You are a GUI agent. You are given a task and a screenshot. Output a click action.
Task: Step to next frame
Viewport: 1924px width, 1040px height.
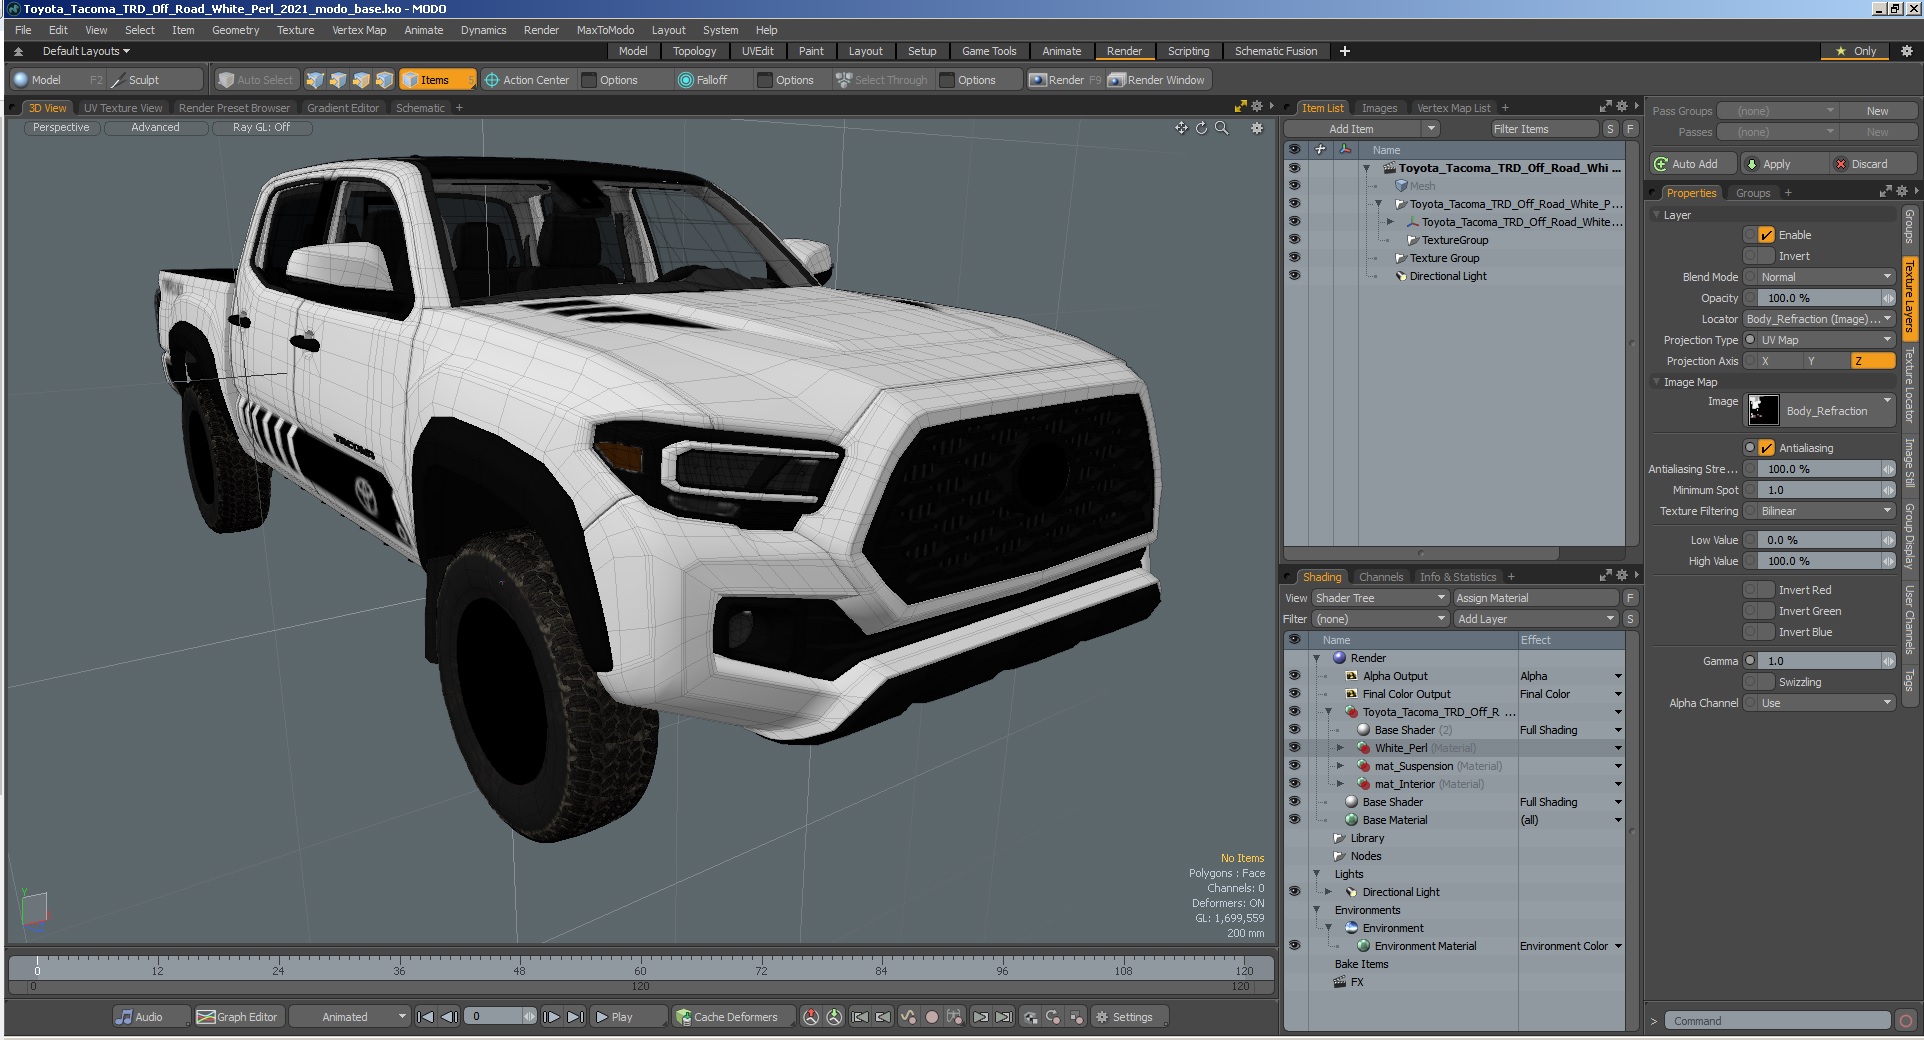pos(551,1017)
